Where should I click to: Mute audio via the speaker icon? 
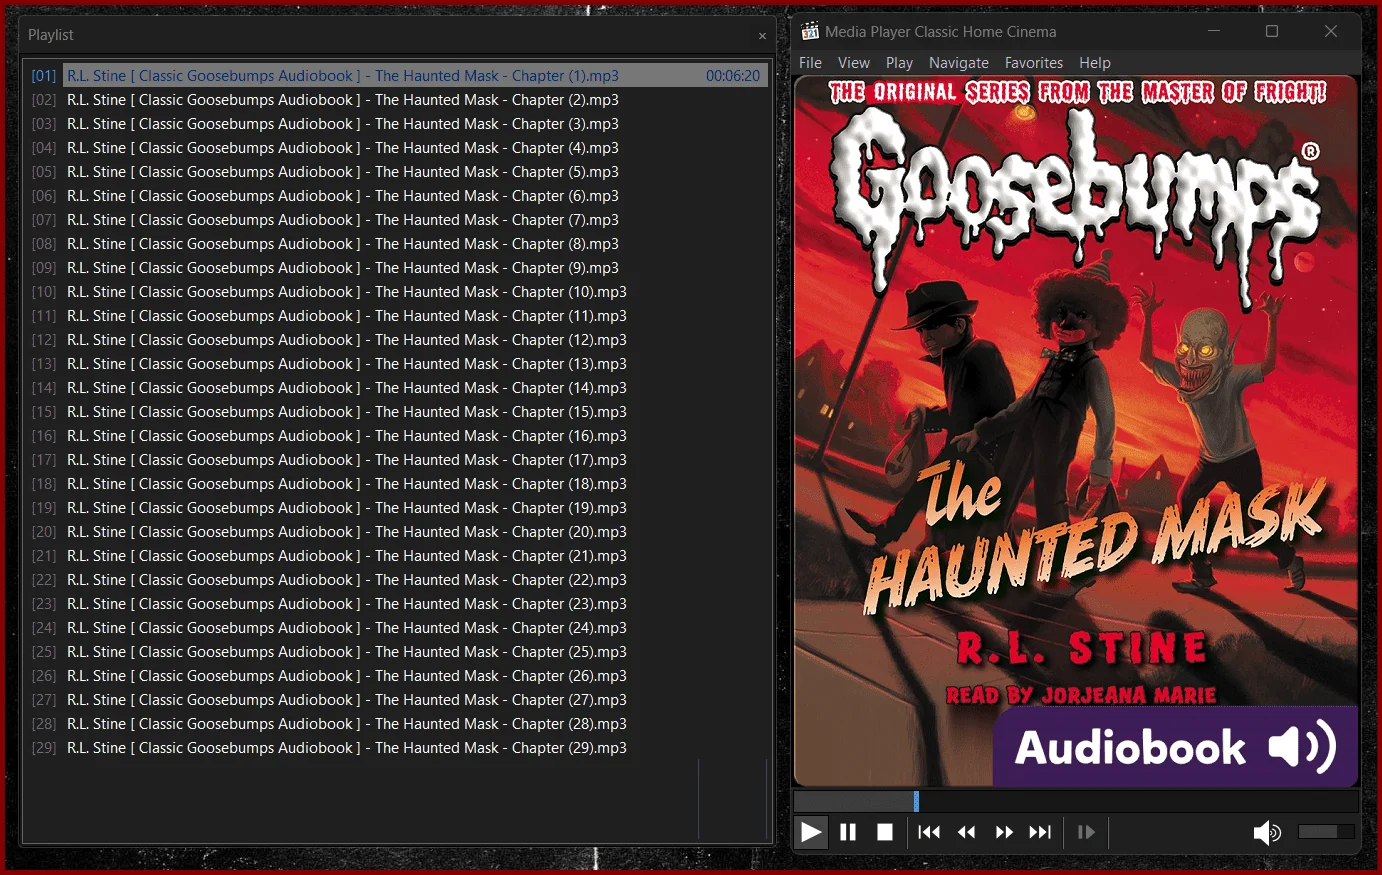point(1267,832)
